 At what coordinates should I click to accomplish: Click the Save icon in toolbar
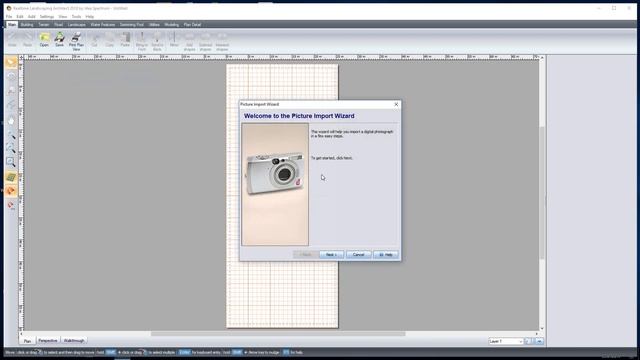coord(60,40)
